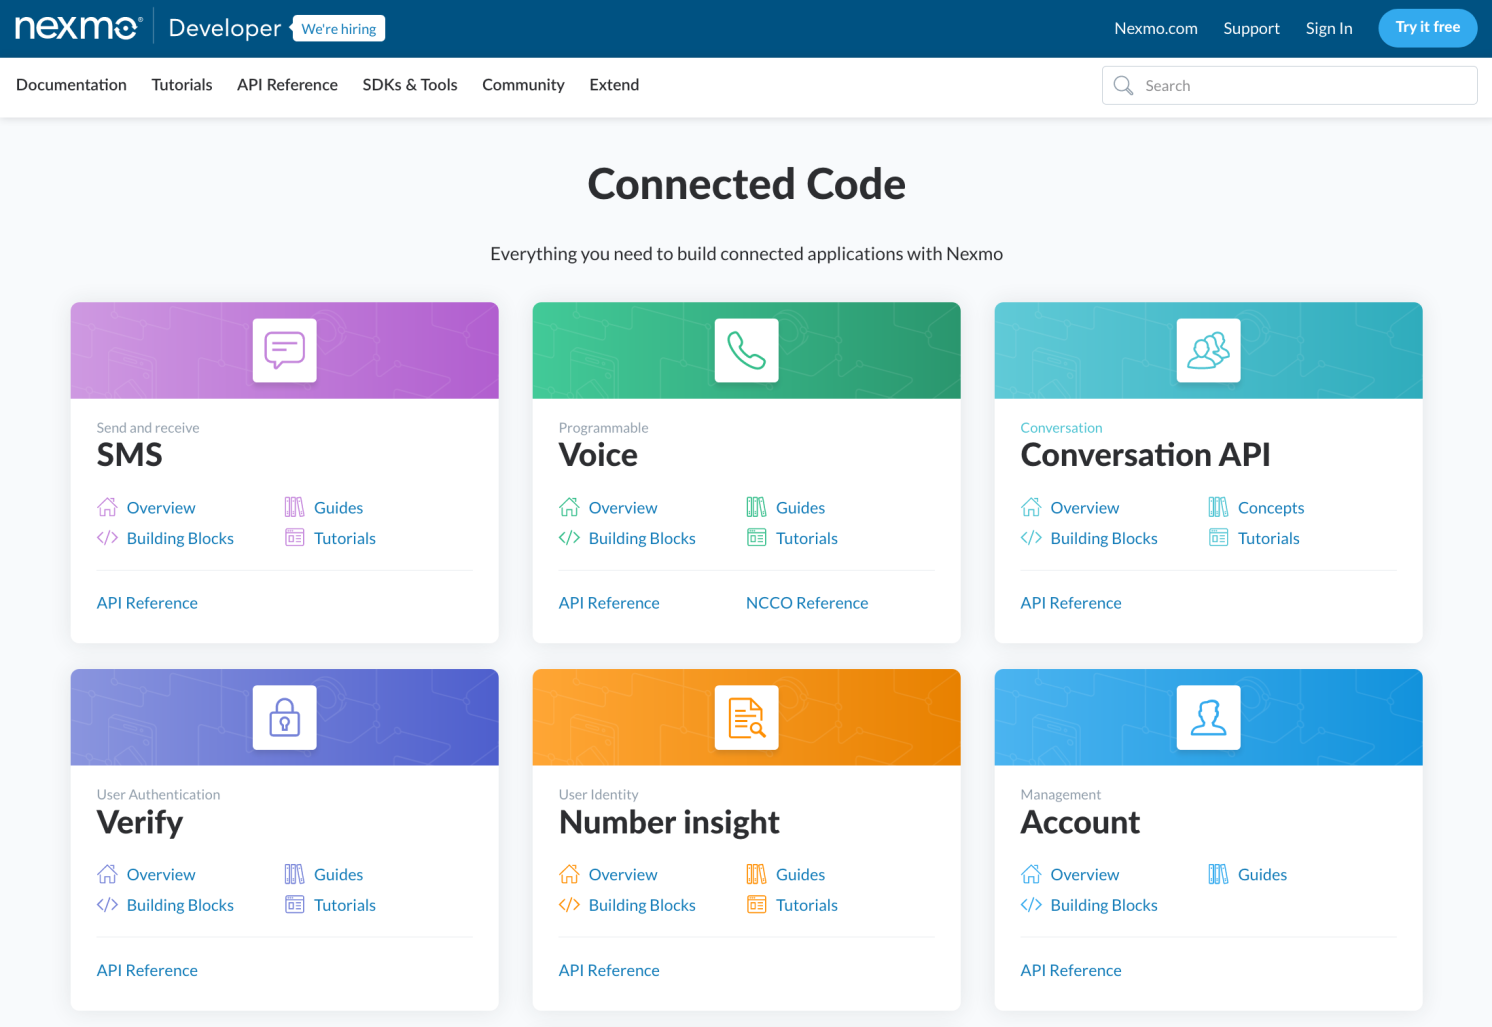Open Number insight Guides text link
The height and width of the screenshot is (1027, 1492).
[x=801, y=874]
